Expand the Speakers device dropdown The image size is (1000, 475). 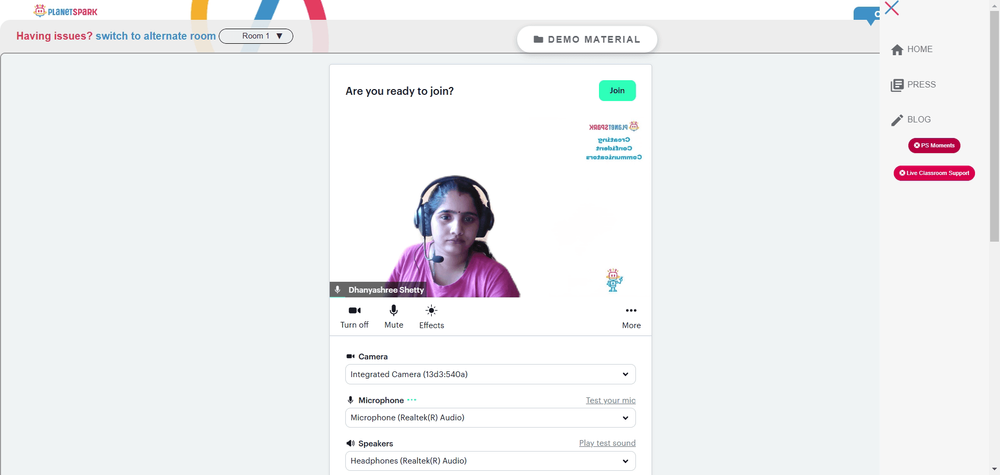[x=490, y=460]
